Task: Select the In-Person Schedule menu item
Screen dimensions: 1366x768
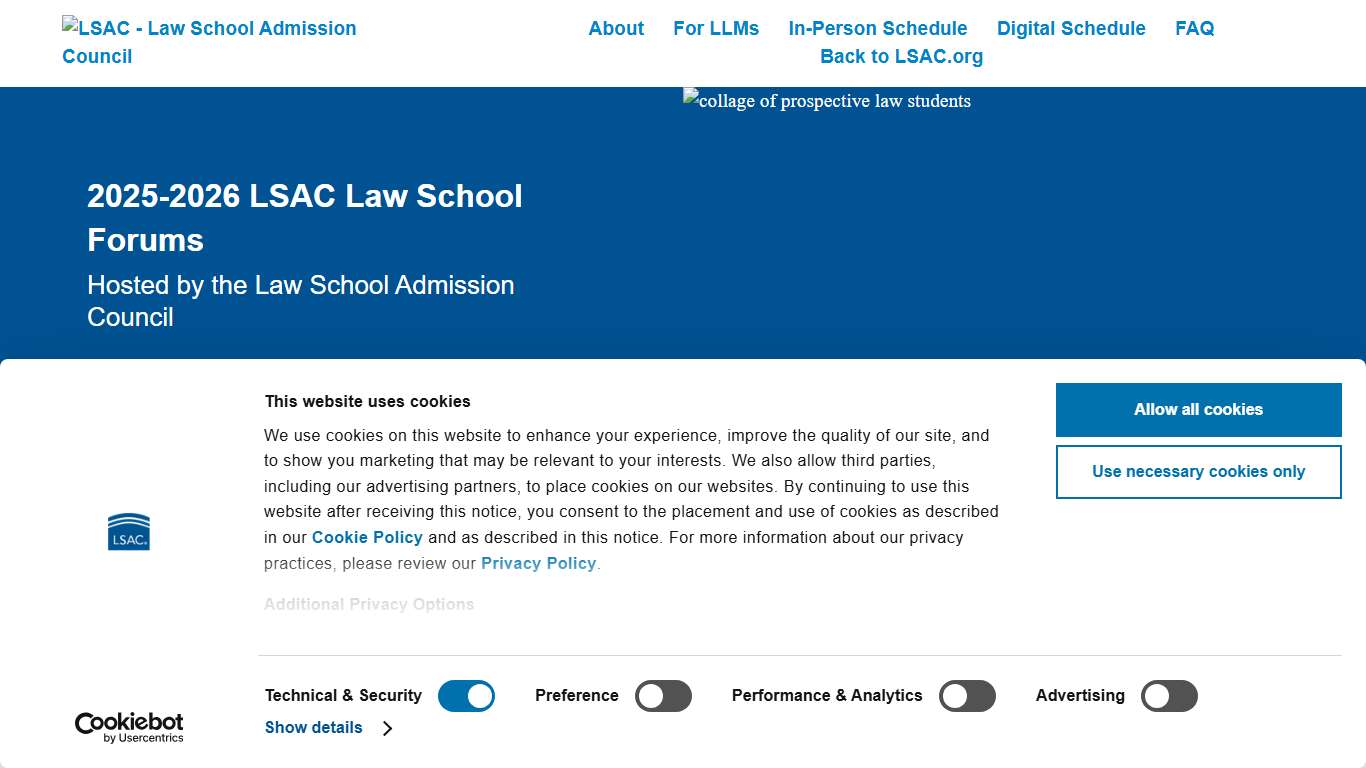Action: coord(878,28)
